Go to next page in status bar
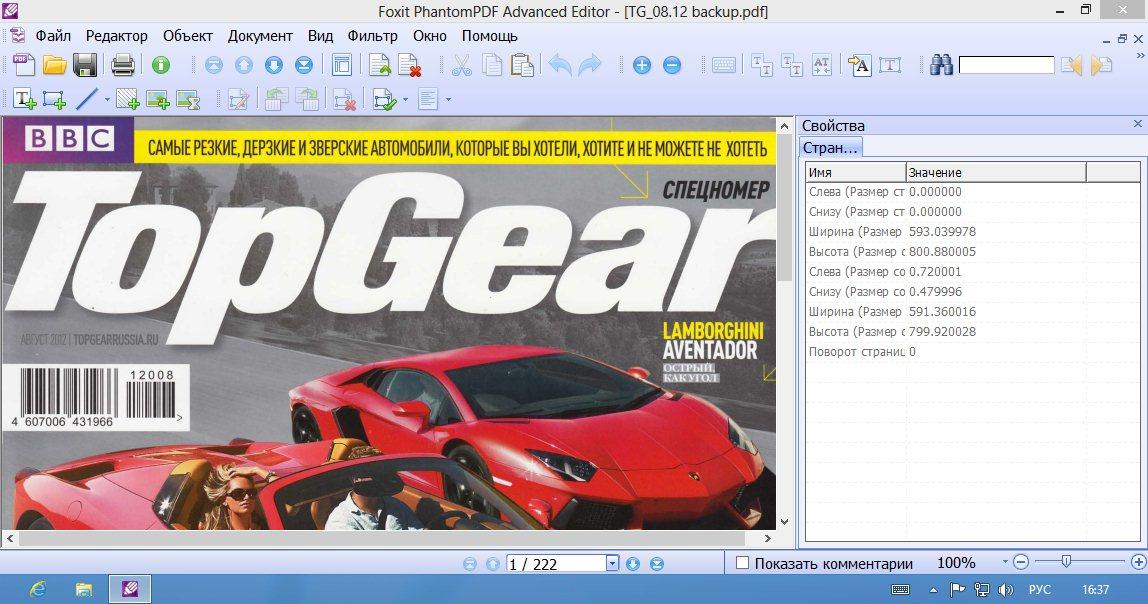The width and height of the screenshot is (1148, 604). click(x=633, y=564)
